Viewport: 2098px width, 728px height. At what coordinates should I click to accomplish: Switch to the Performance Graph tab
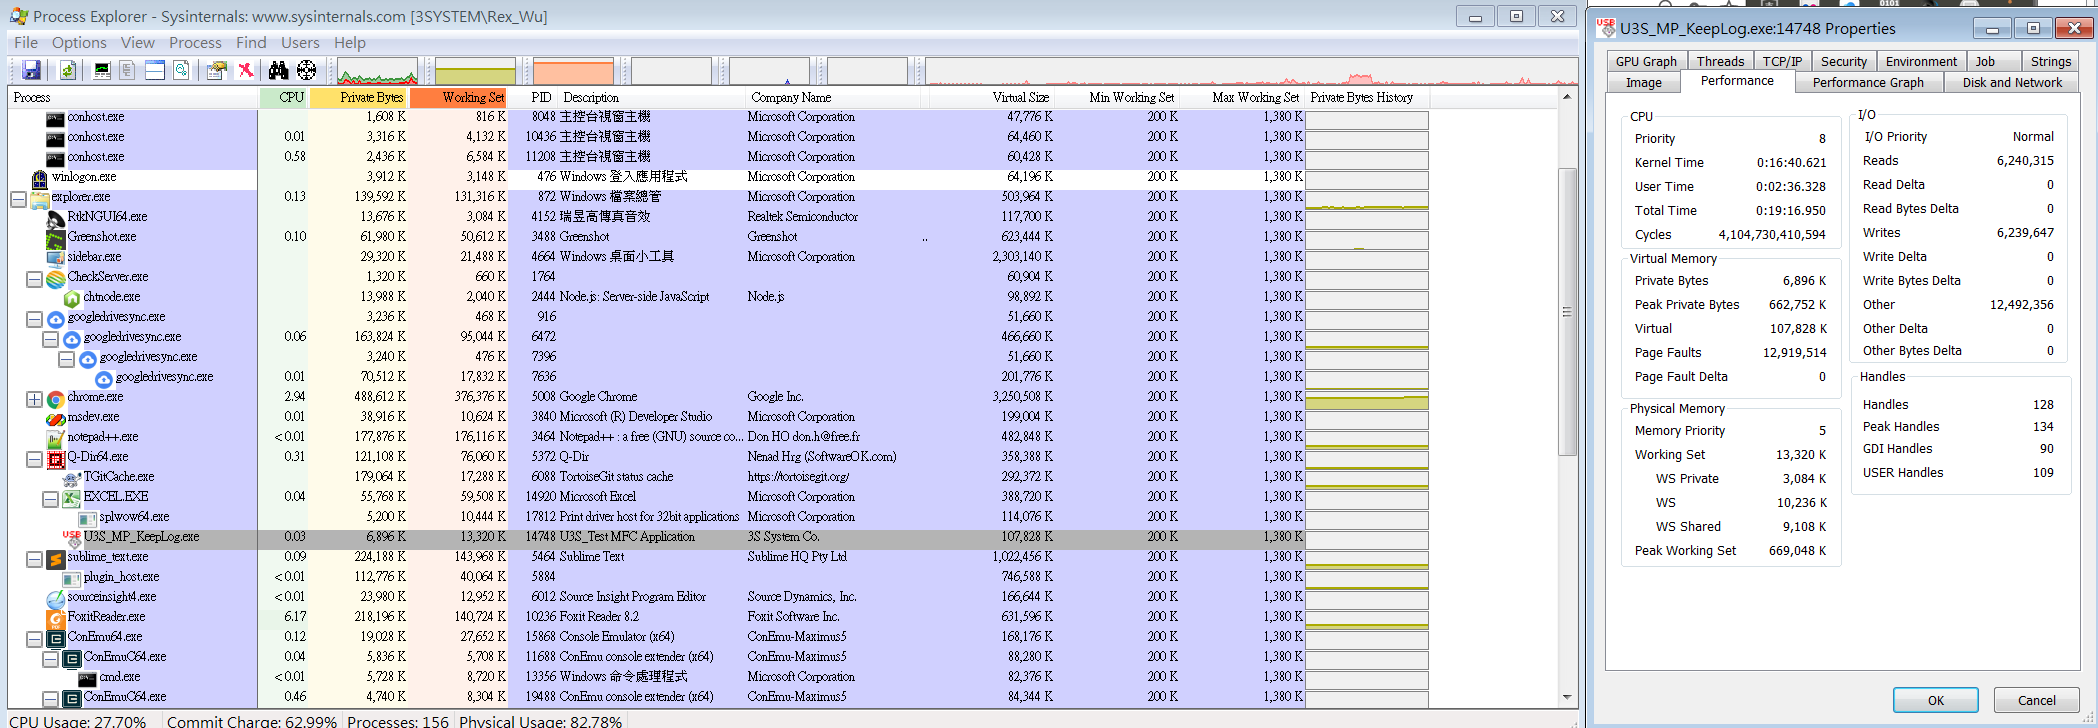coord(1868,82)
